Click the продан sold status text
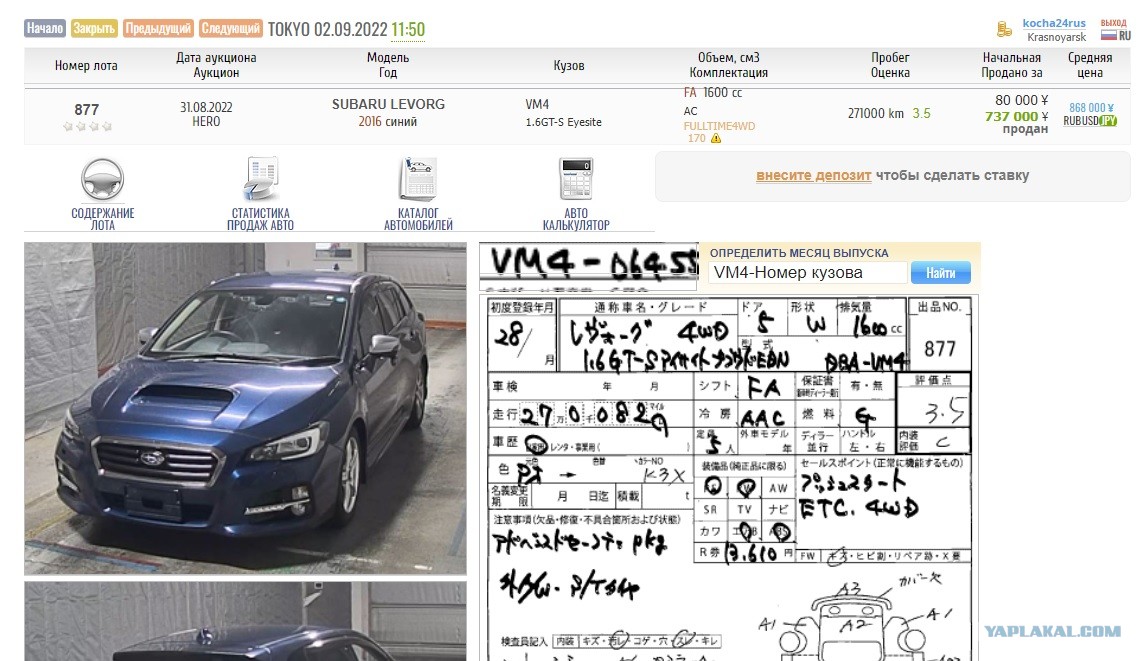Screen dimensions: 1147x661 pyautogui.click(x=1025, y=129)
